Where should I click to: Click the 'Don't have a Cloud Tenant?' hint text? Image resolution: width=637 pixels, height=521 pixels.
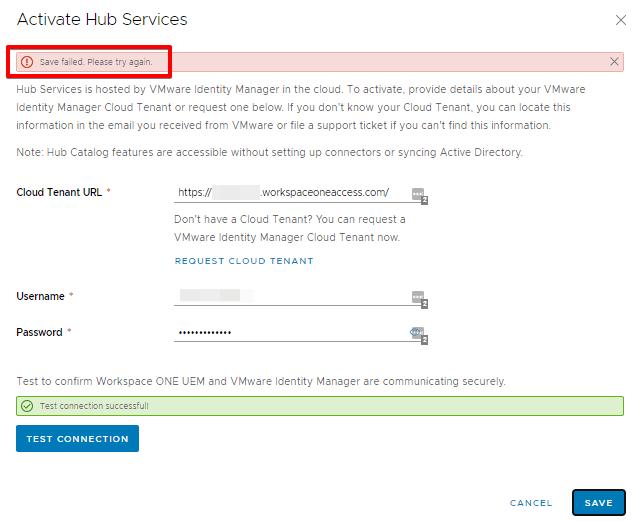(x=290, y=228)
